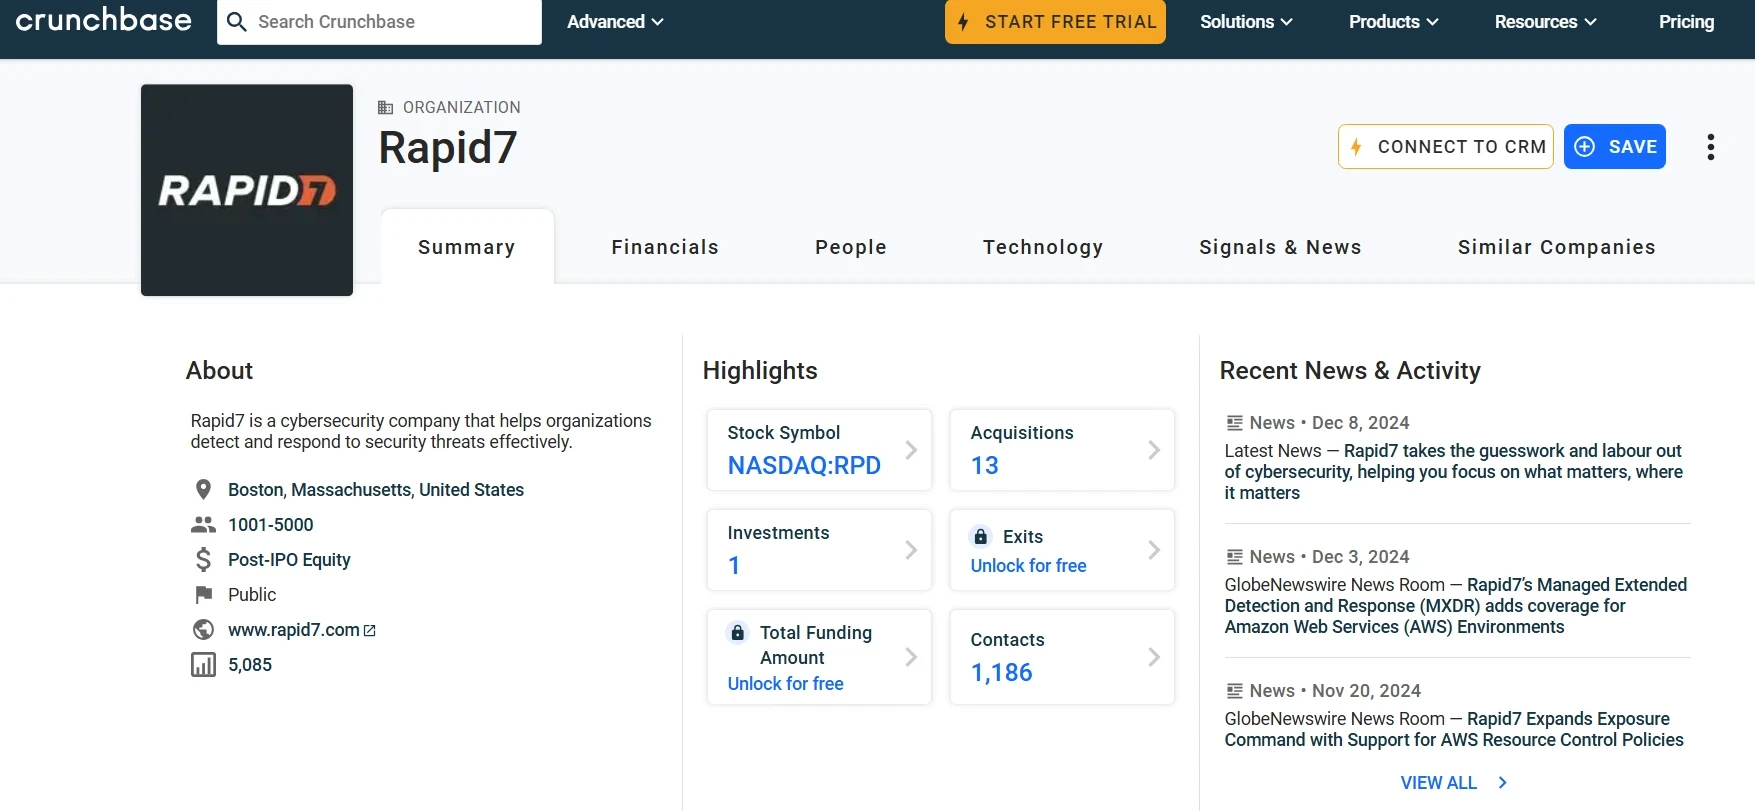Click the Rapid7 company logo thumbnail
Viewport: 1755px width, 811px height.
click(x=247, y=190)
